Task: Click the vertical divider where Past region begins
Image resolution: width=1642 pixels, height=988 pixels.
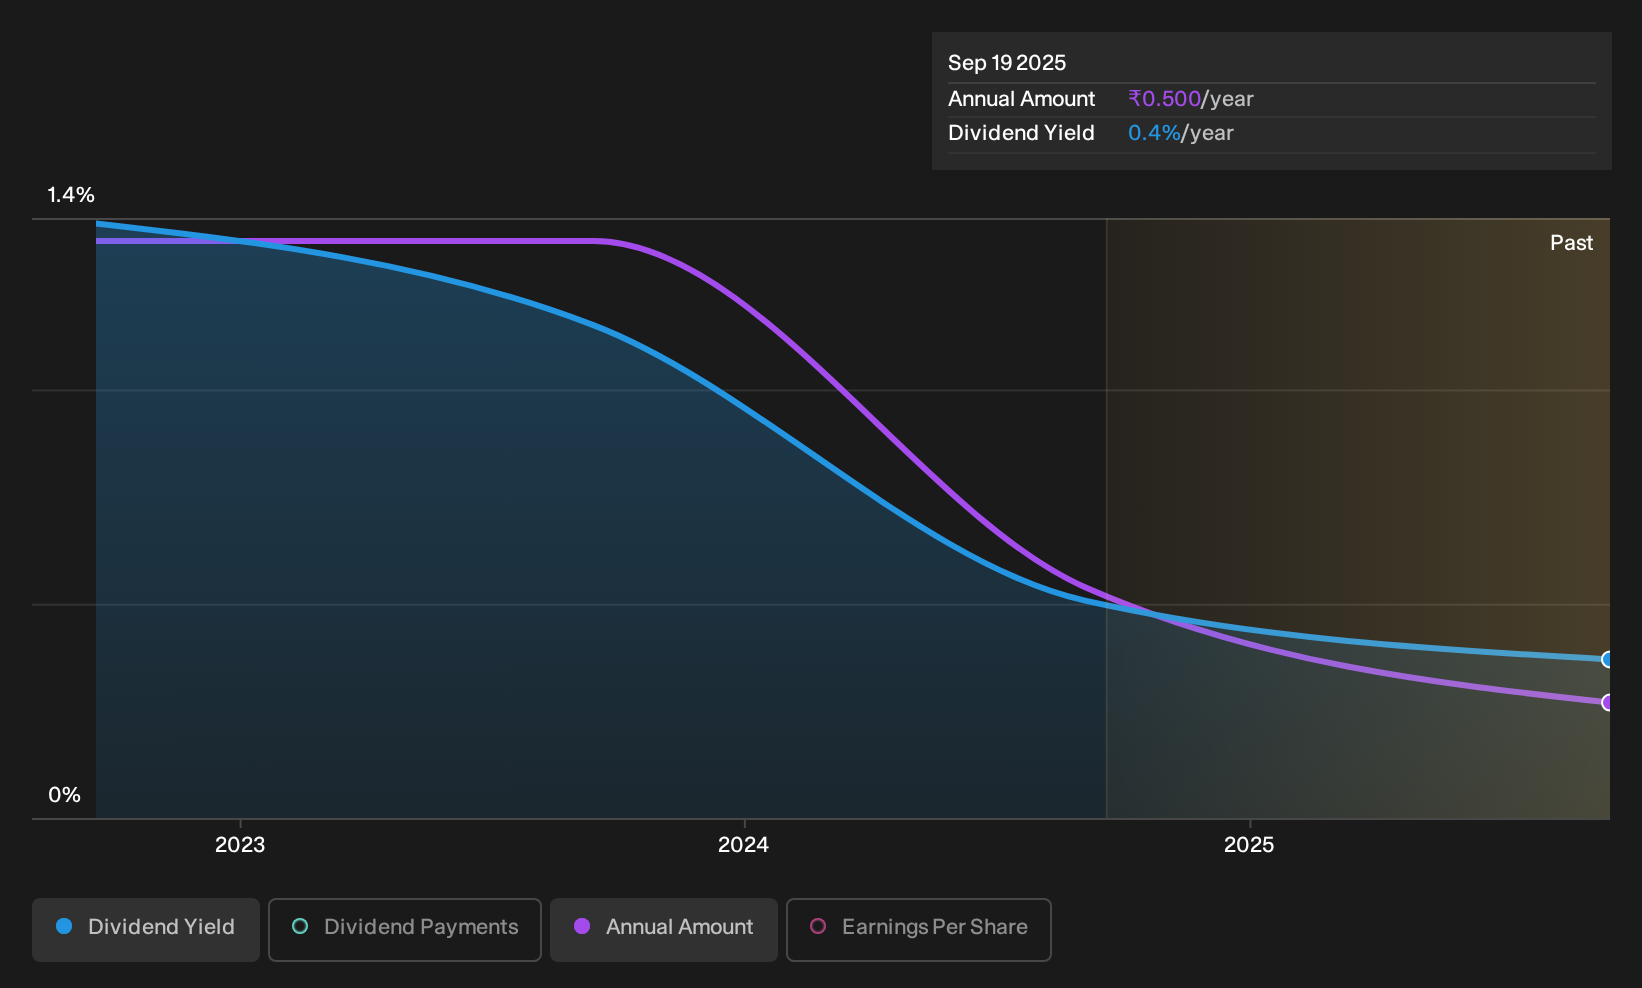Action: point(1107,518)
